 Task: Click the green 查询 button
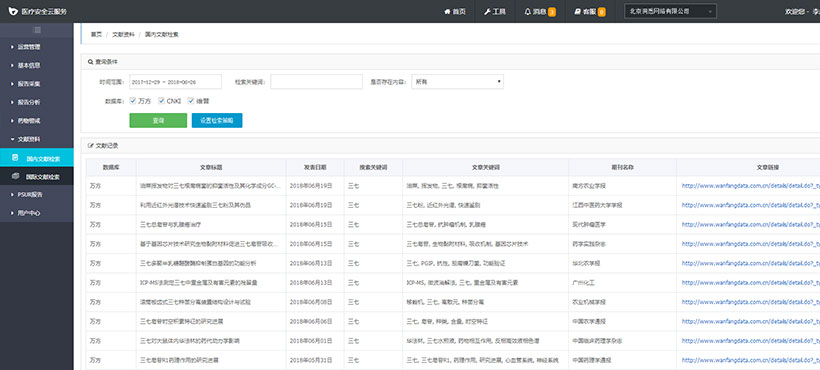pos(158,120)
